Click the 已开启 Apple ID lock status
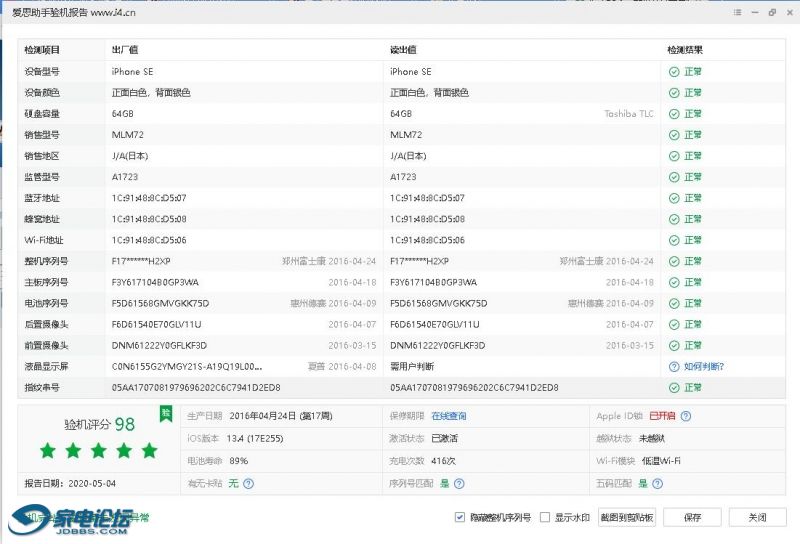The image size is (800, 544). 662,416
